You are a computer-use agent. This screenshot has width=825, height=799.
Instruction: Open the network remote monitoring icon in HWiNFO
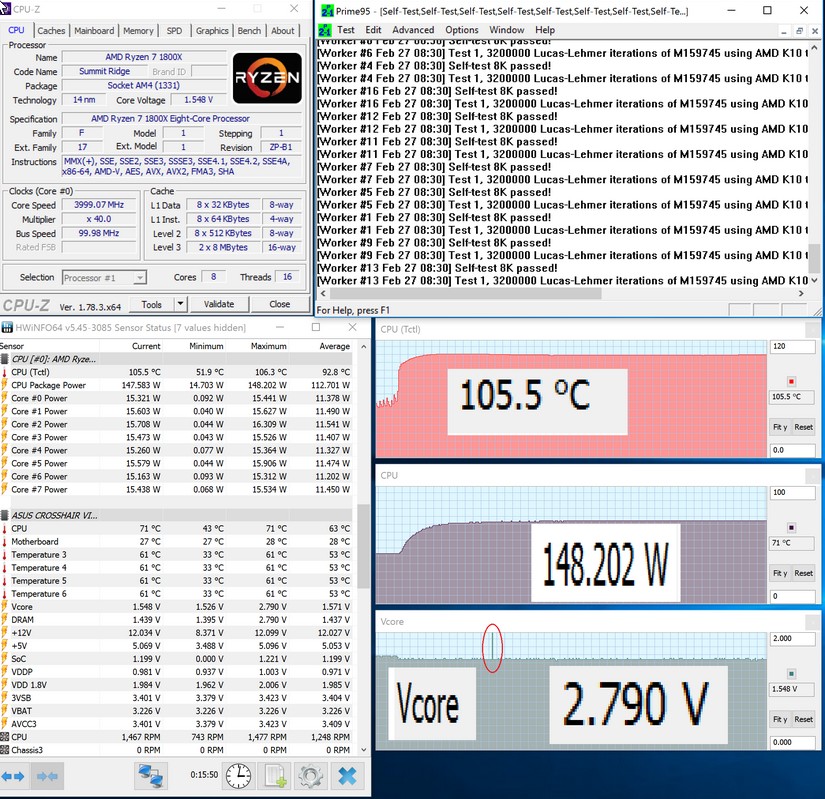(x=151, y=776)
